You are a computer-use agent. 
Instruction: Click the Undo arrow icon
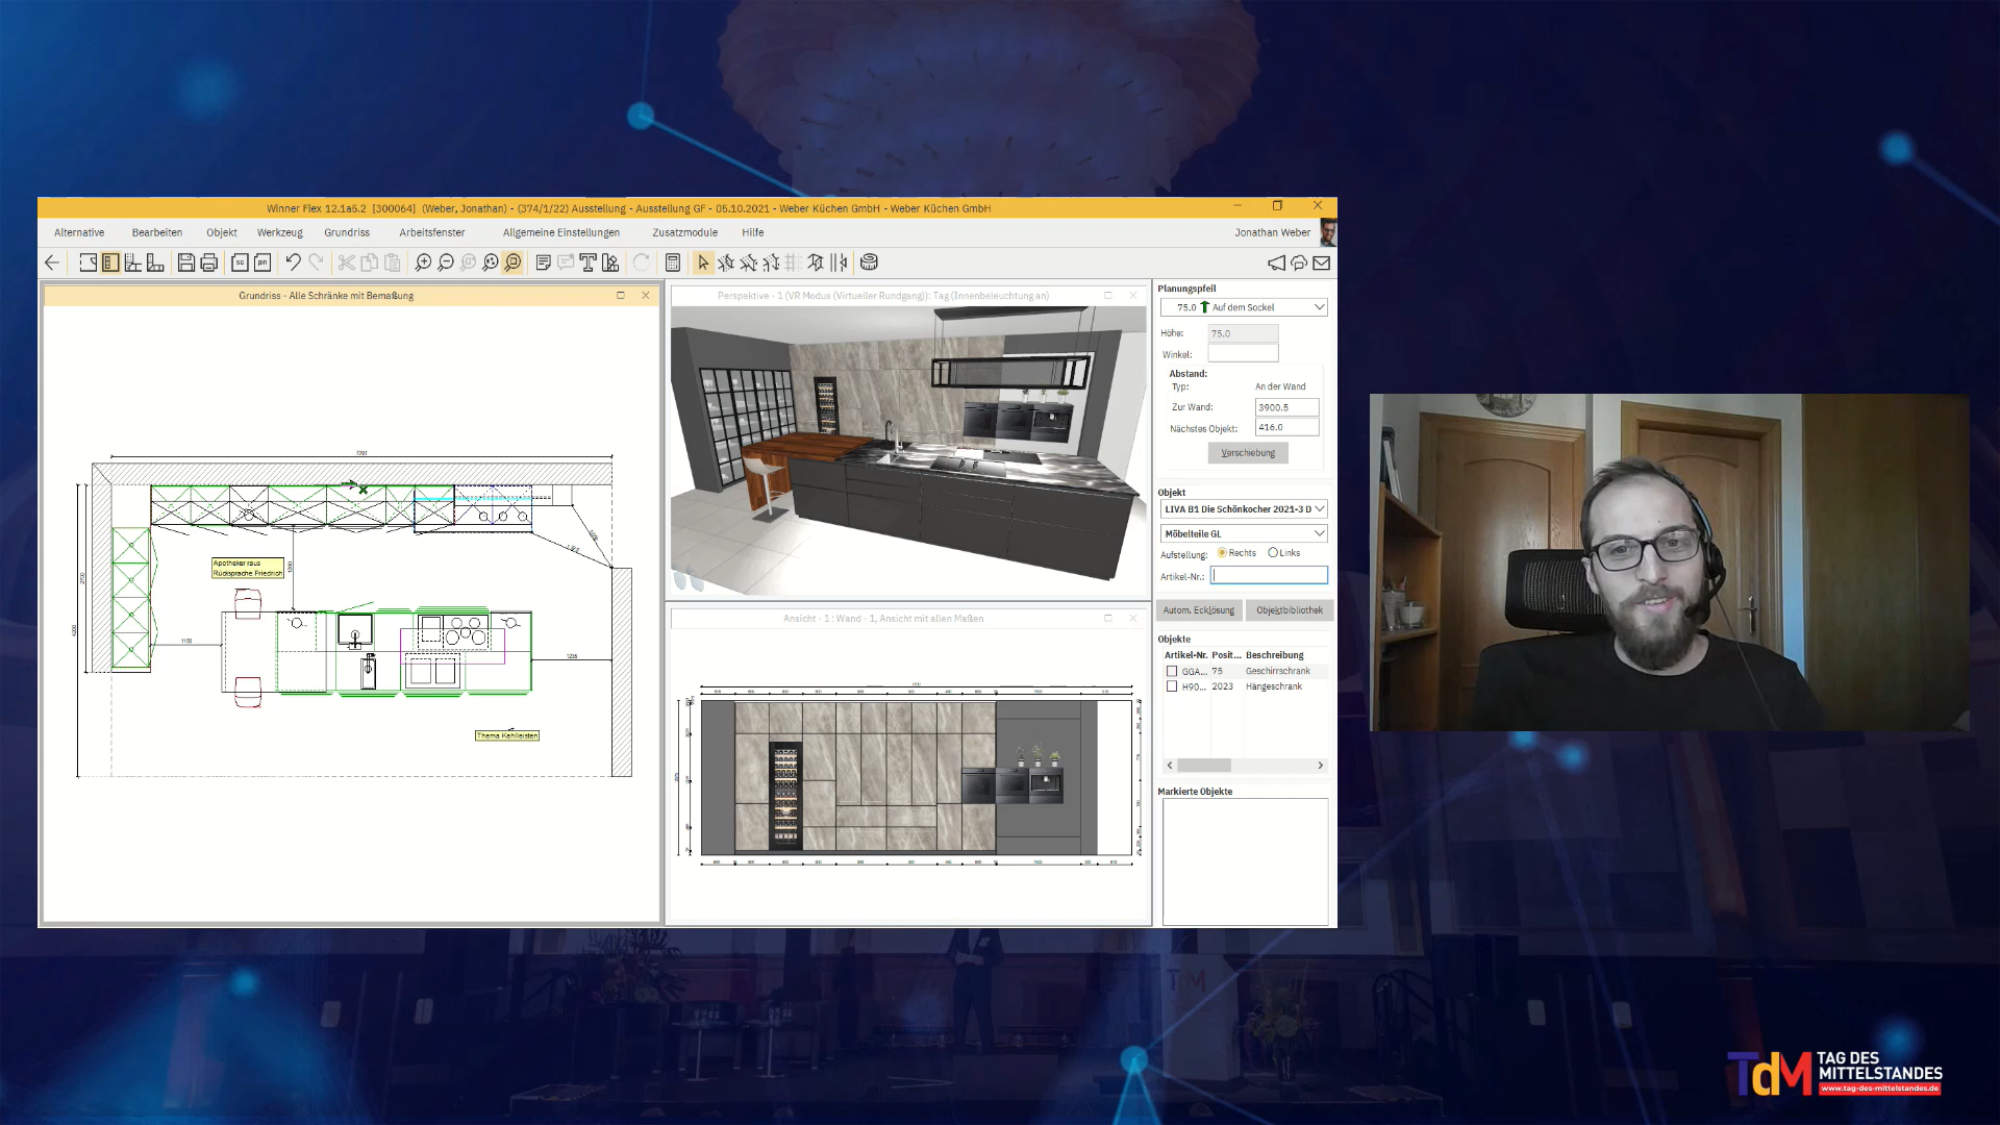click(292, 262)
